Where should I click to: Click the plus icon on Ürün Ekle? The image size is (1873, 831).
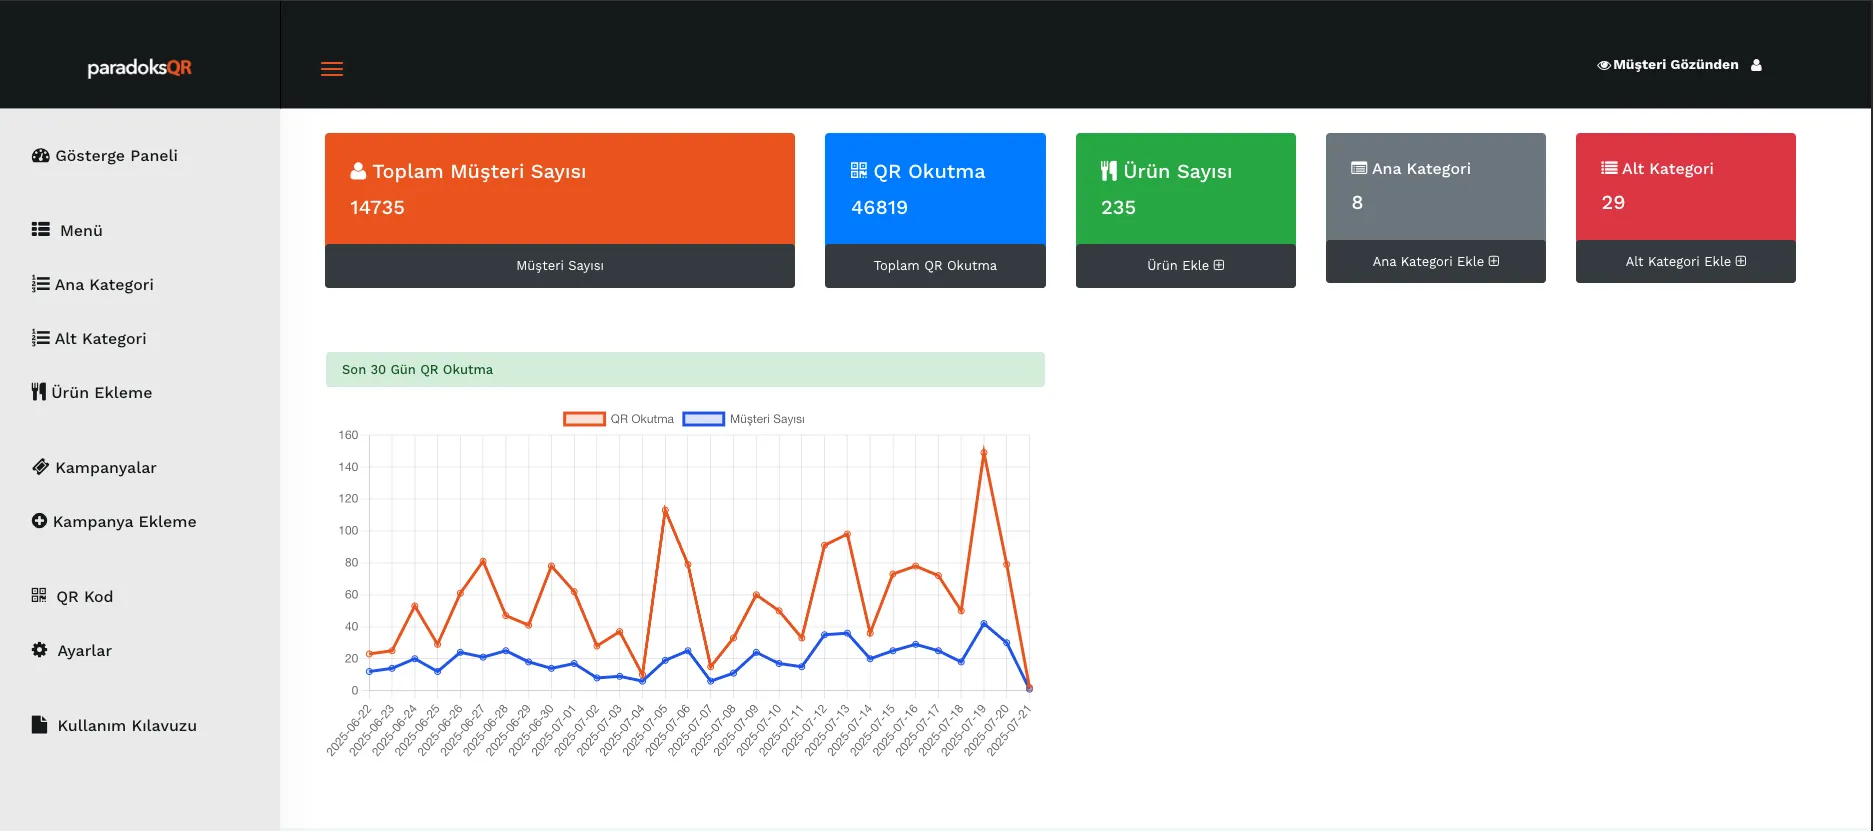click(1219, 265)
